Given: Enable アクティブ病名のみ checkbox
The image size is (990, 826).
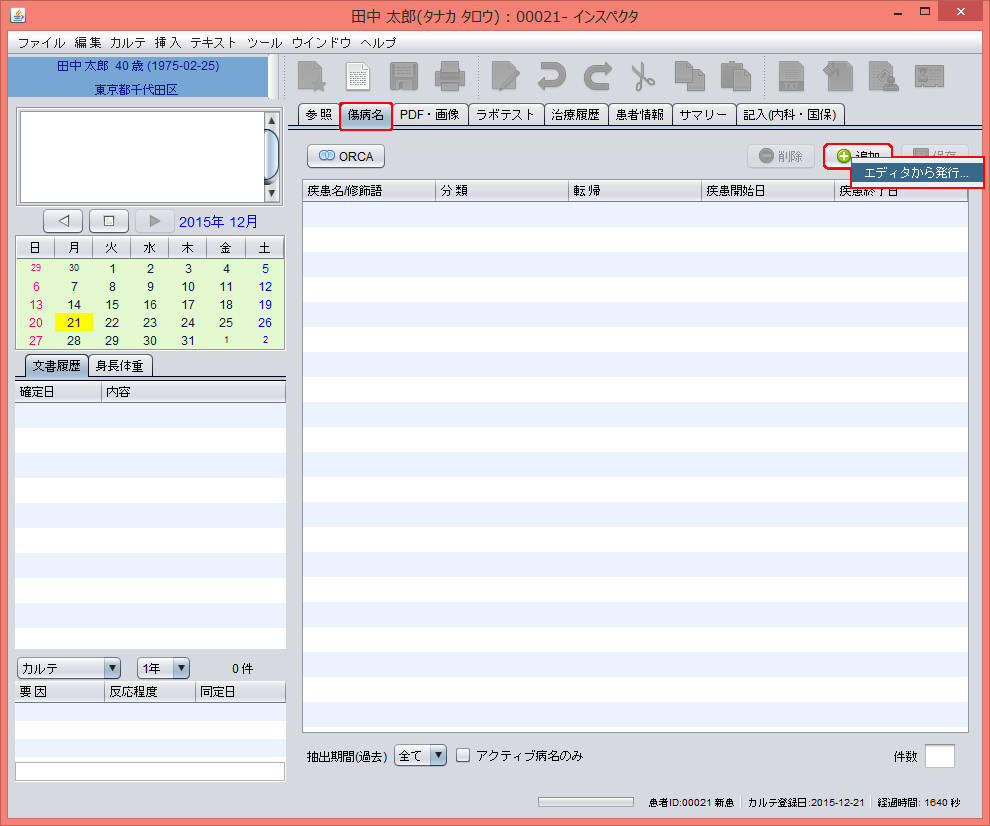Looking at the screenshot, I should point(463,756).
